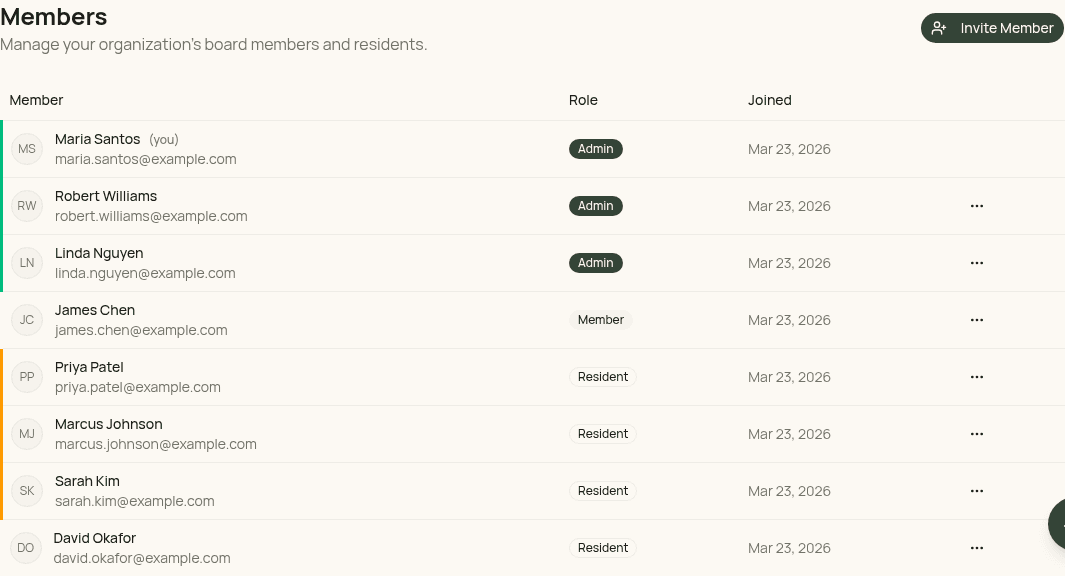Click the joined date in David Okafor row

coord(789,549)
